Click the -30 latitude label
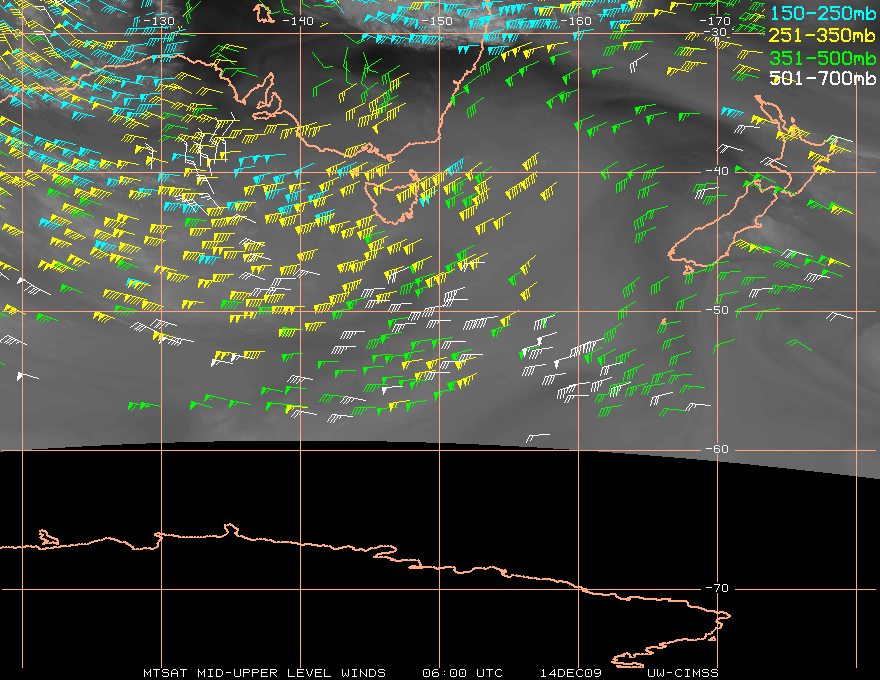The height and width of the screenshot is (680, 880). point(716,33)
